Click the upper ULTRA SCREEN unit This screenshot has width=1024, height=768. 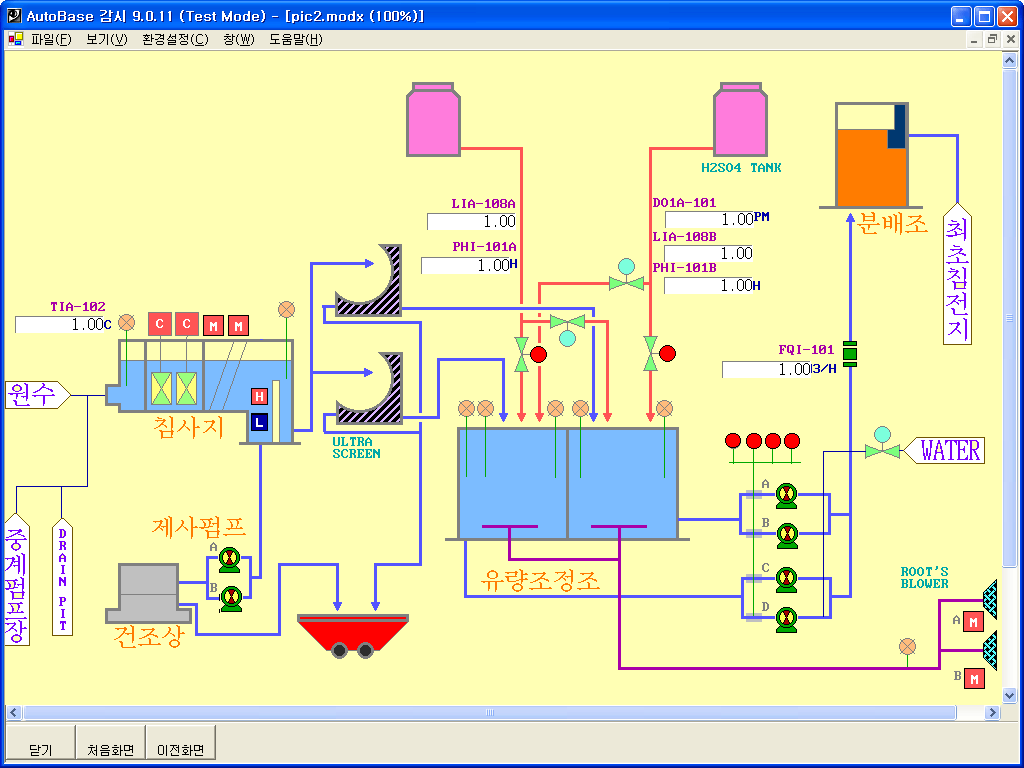369,280
